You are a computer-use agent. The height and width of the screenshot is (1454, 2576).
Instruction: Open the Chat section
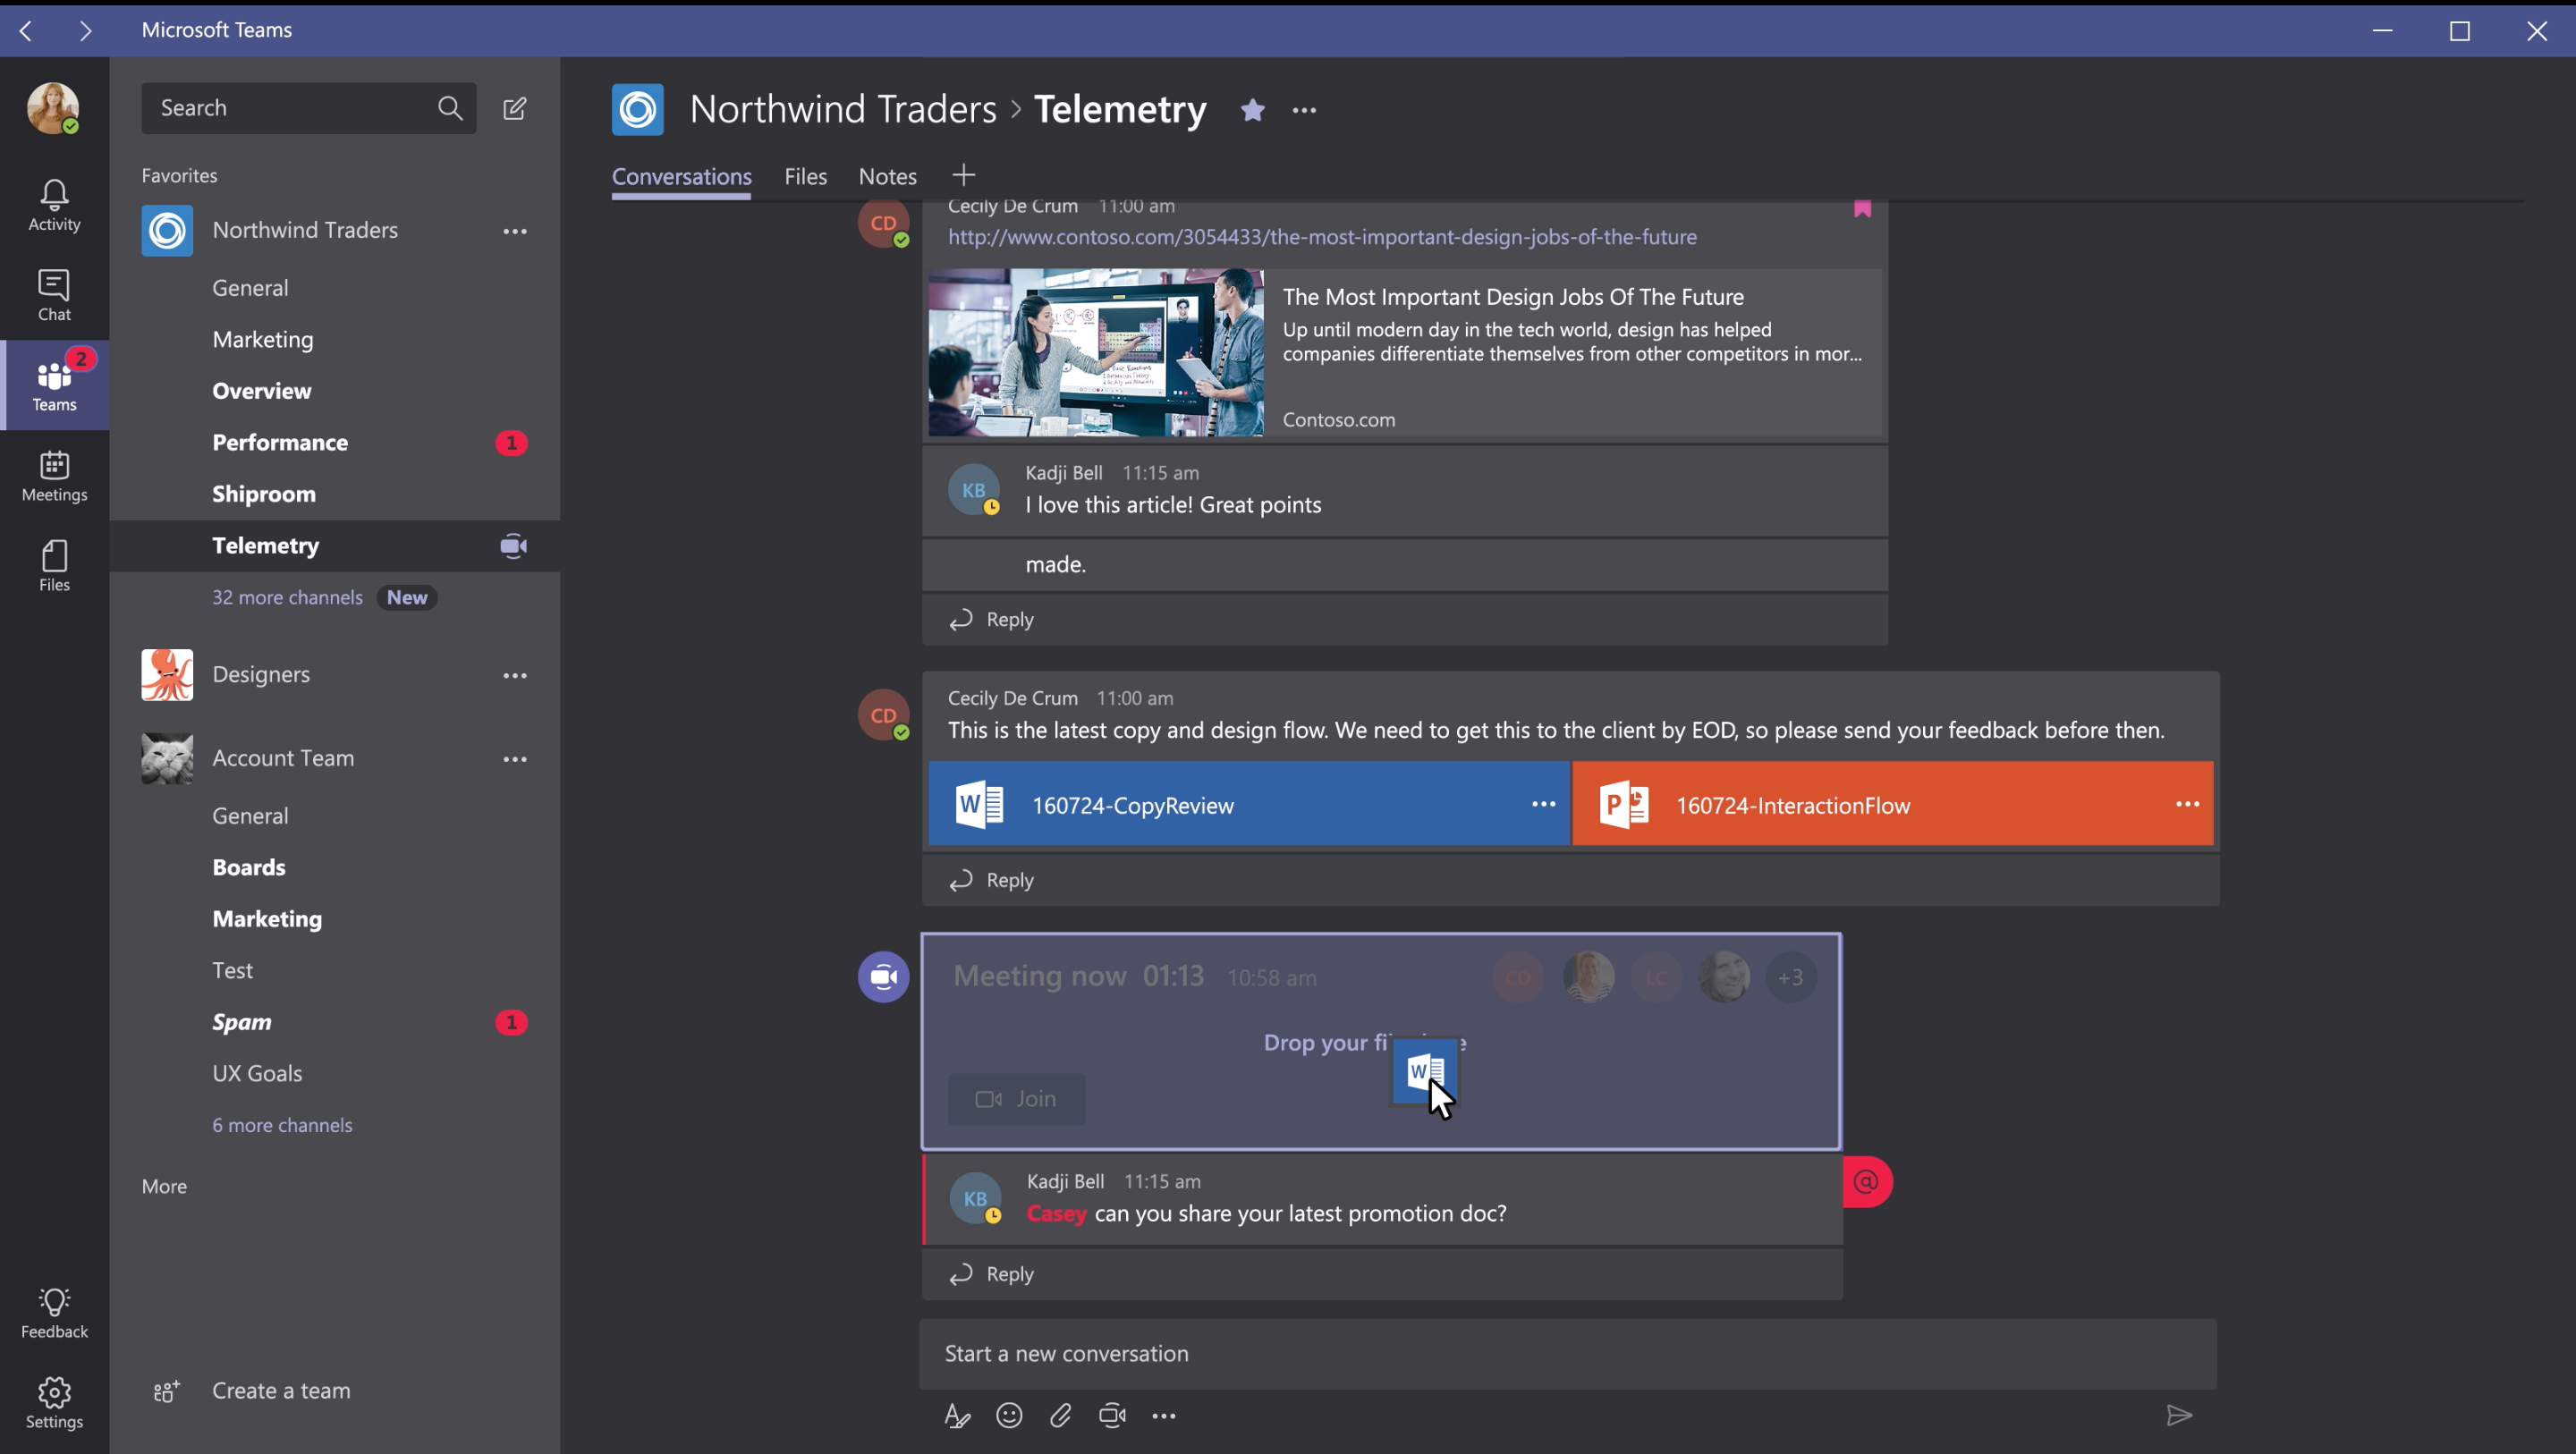pyautogui.click(x=54, y=295)
